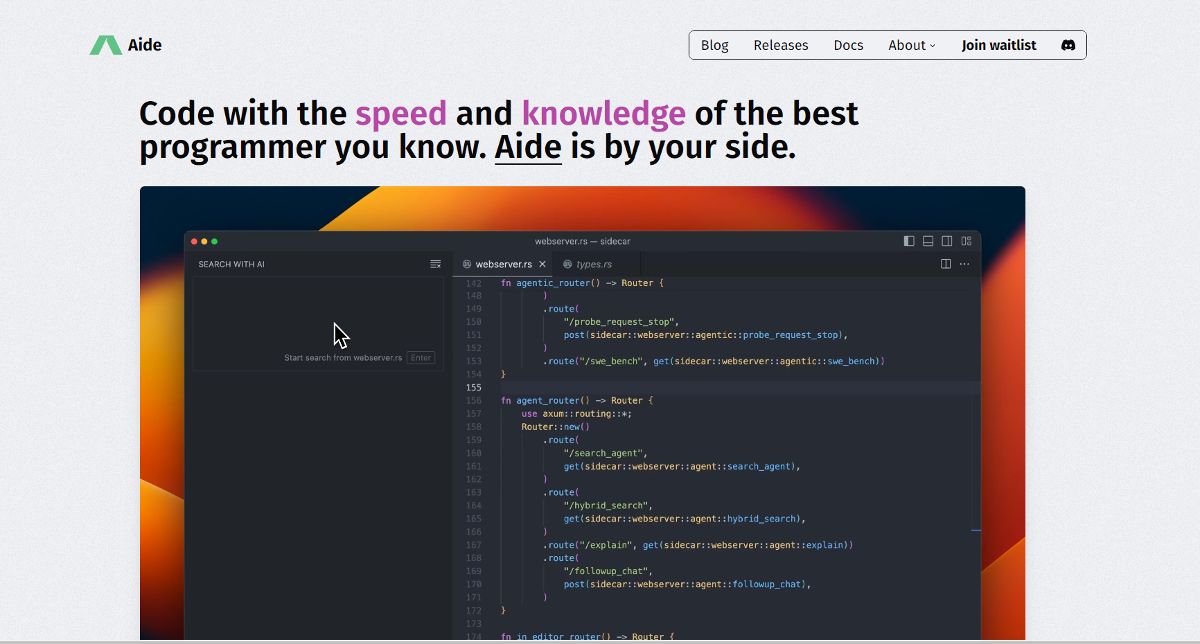The width and height of the screenshot is (1200, 644).
Task: Select the Split Editor icon in editor toolbar
Action: (x=945, y=264)
